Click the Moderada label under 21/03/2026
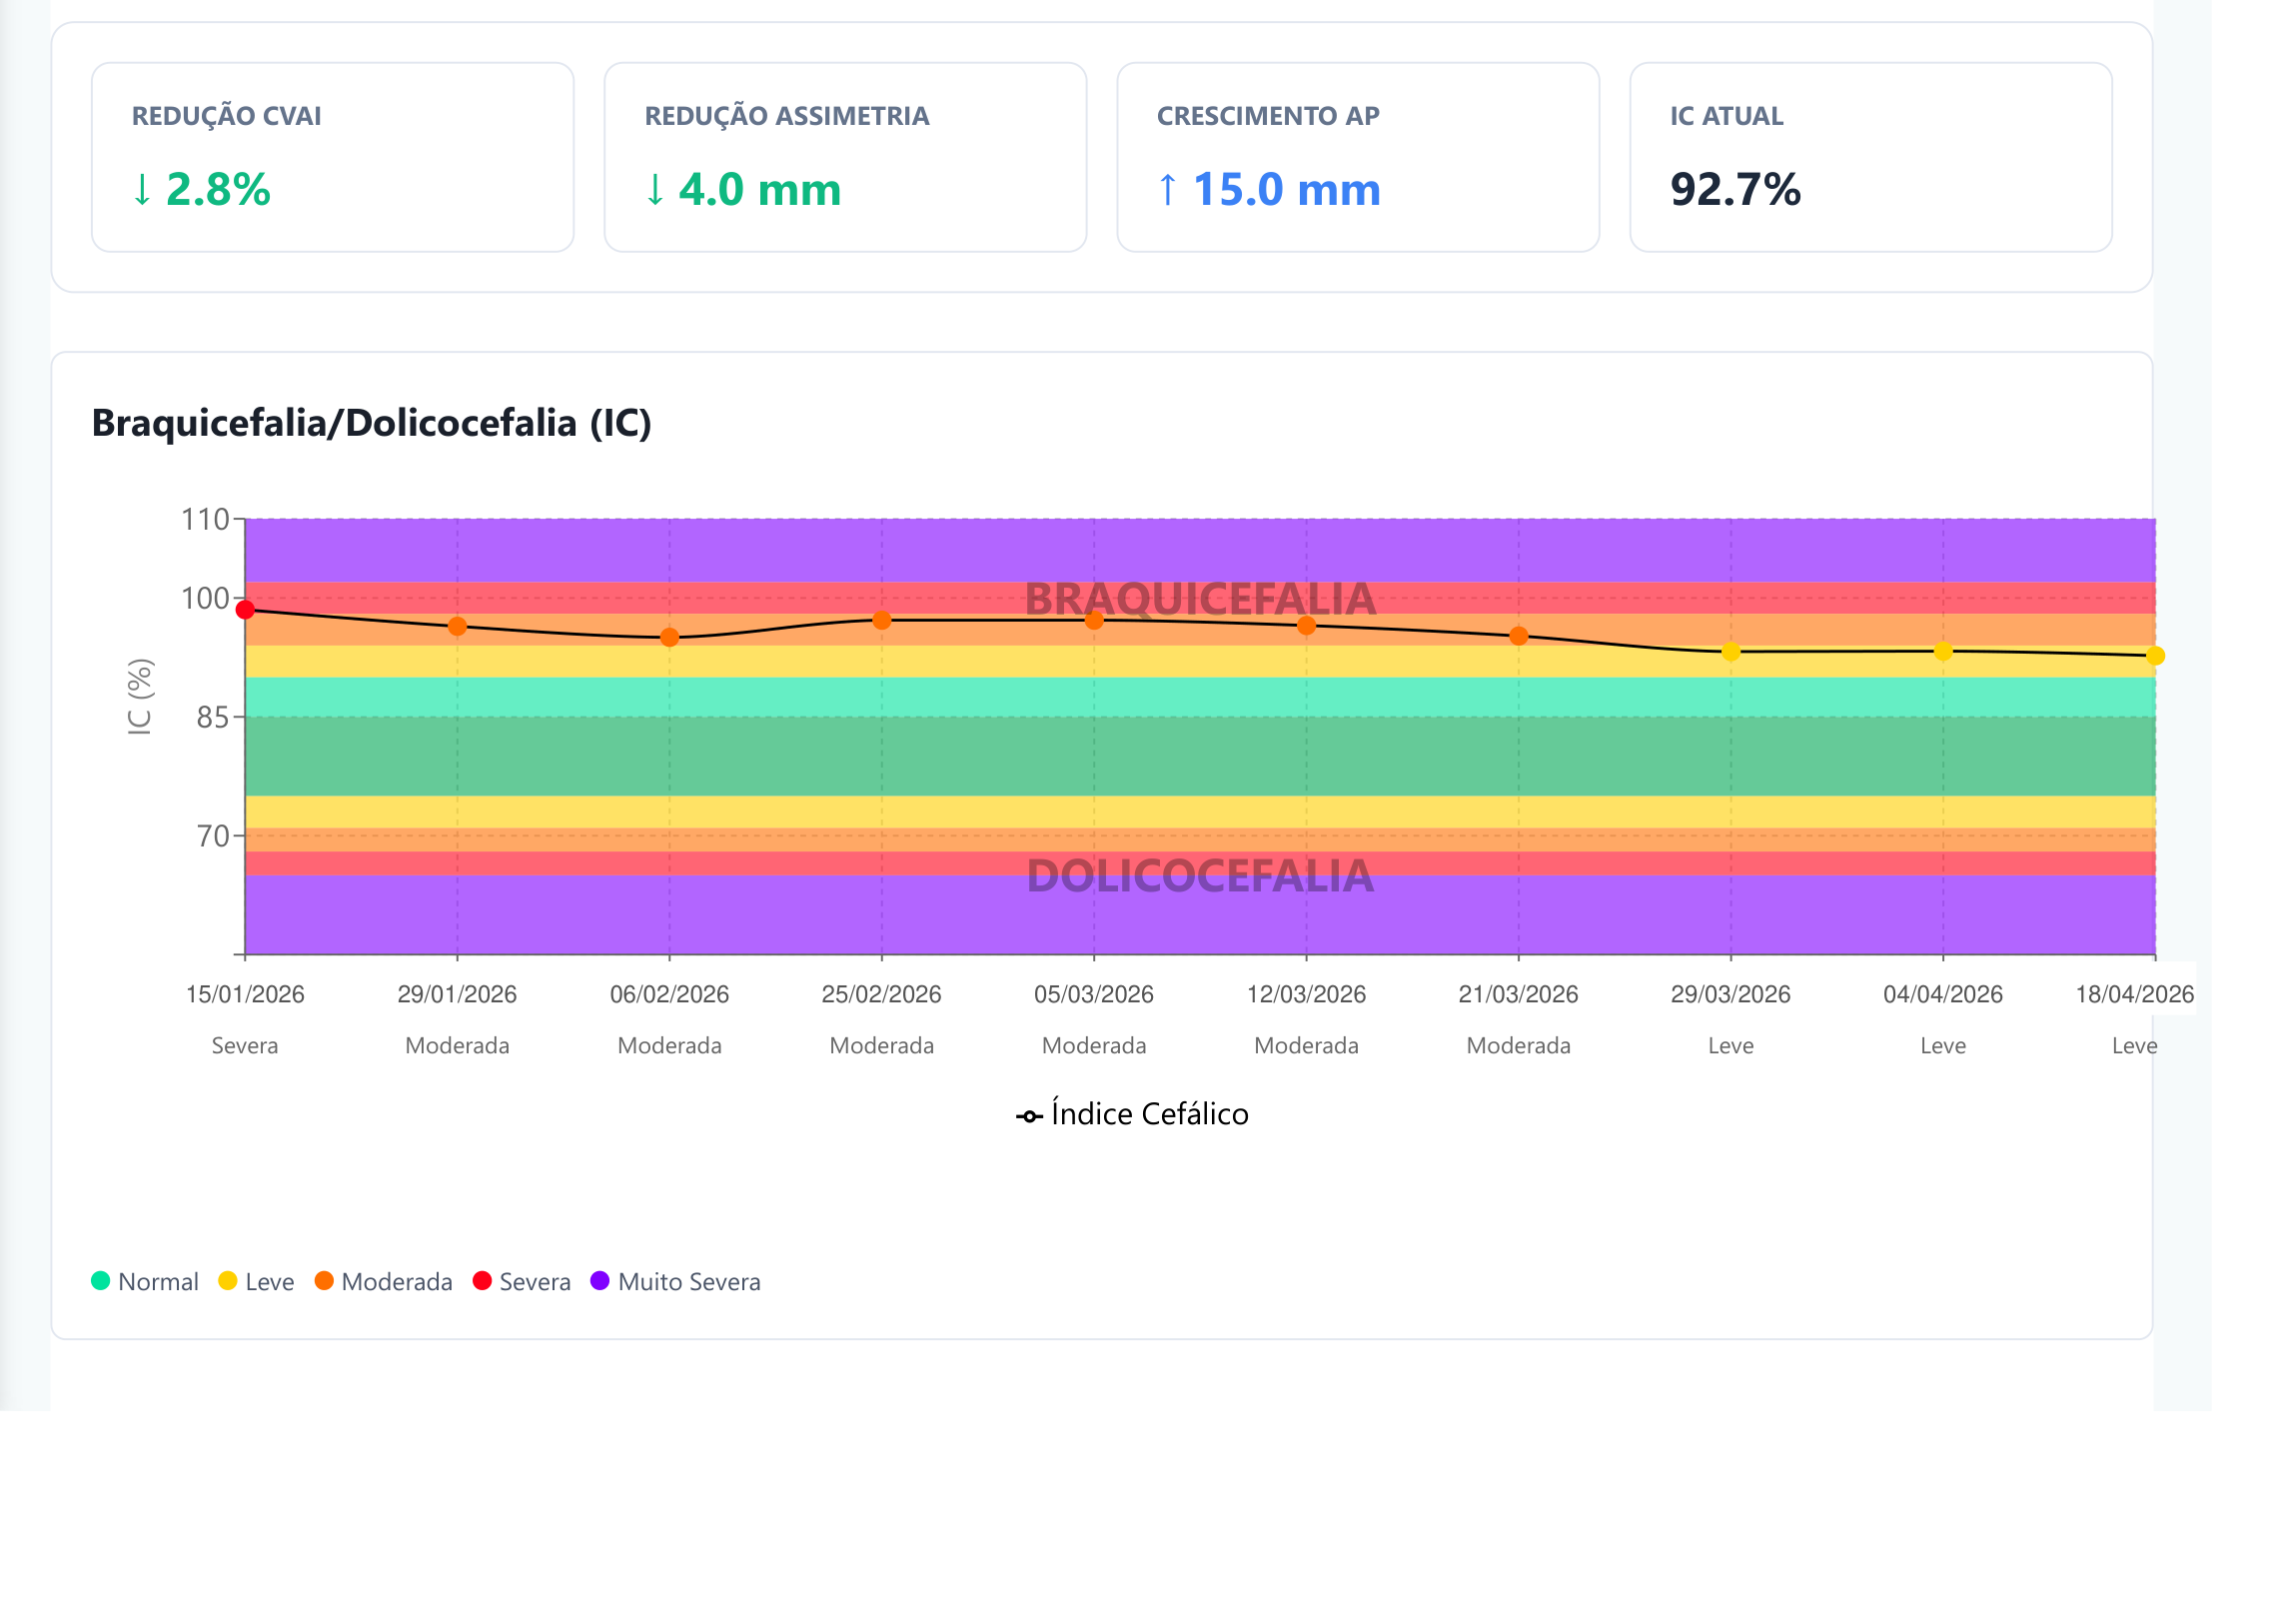The width and height of the screenshot is (2296, 1624). (x=1518, y=1045)
